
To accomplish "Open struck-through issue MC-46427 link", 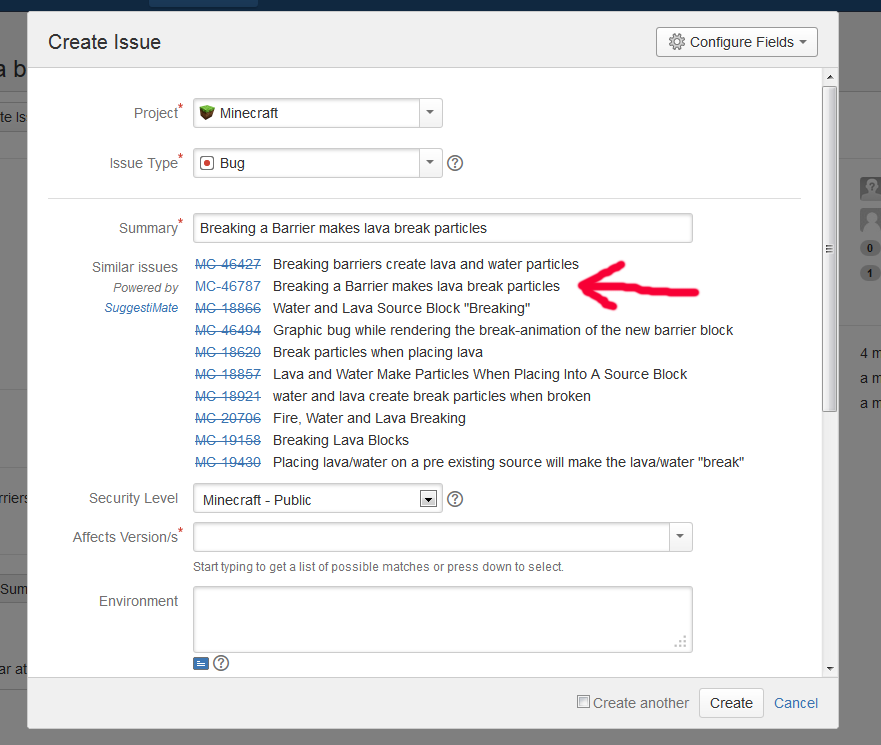I will (227, 264).
